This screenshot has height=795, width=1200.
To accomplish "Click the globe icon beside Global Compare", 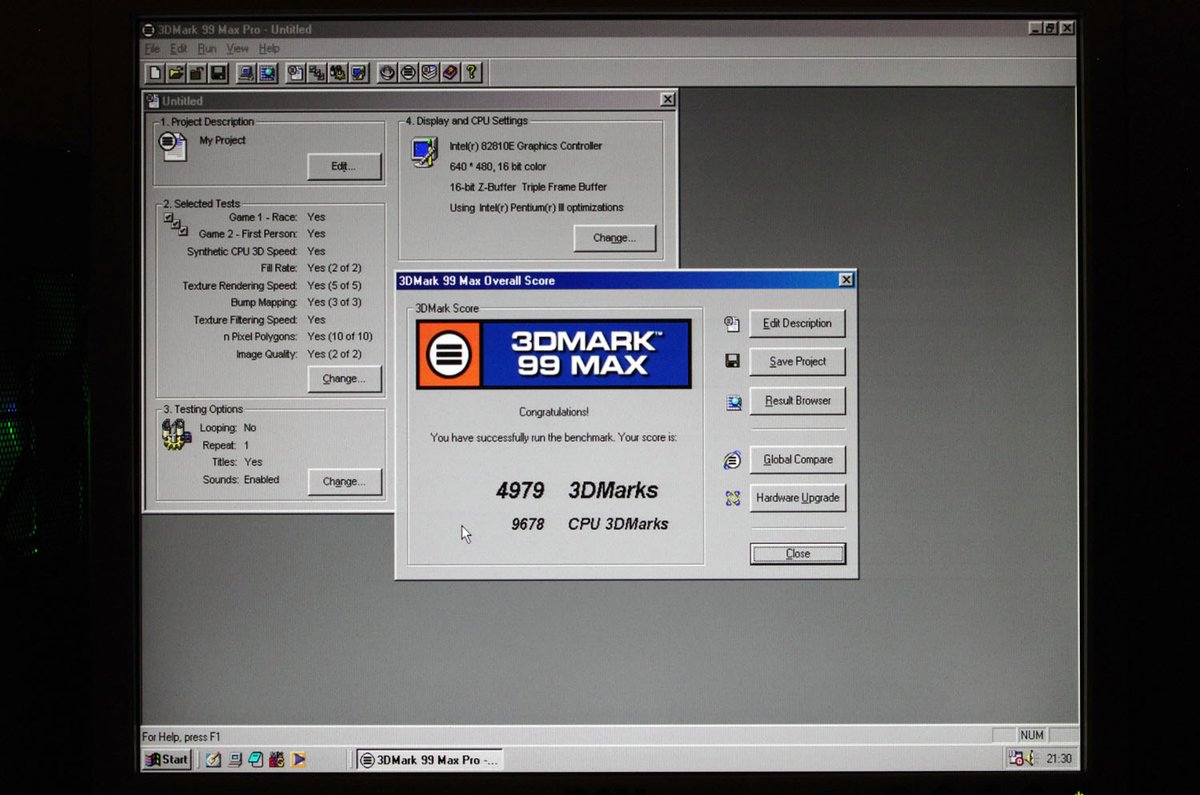I will point(732,460).
